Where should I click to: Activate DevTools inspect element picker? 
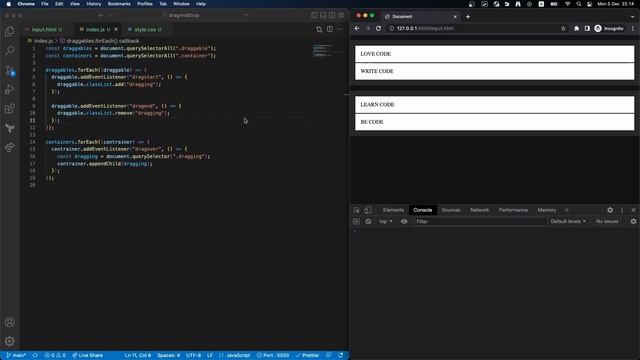point(357,210)
